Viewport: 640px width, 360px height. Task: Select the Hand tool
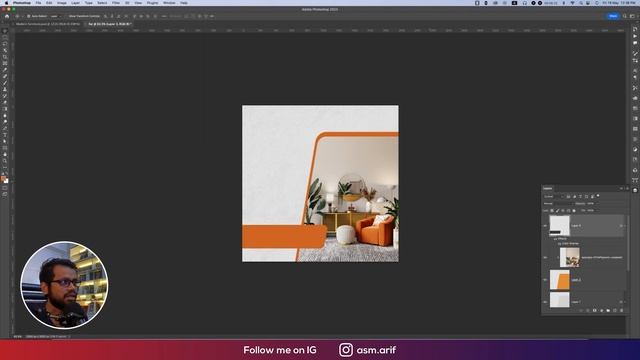tap(5, 155)
